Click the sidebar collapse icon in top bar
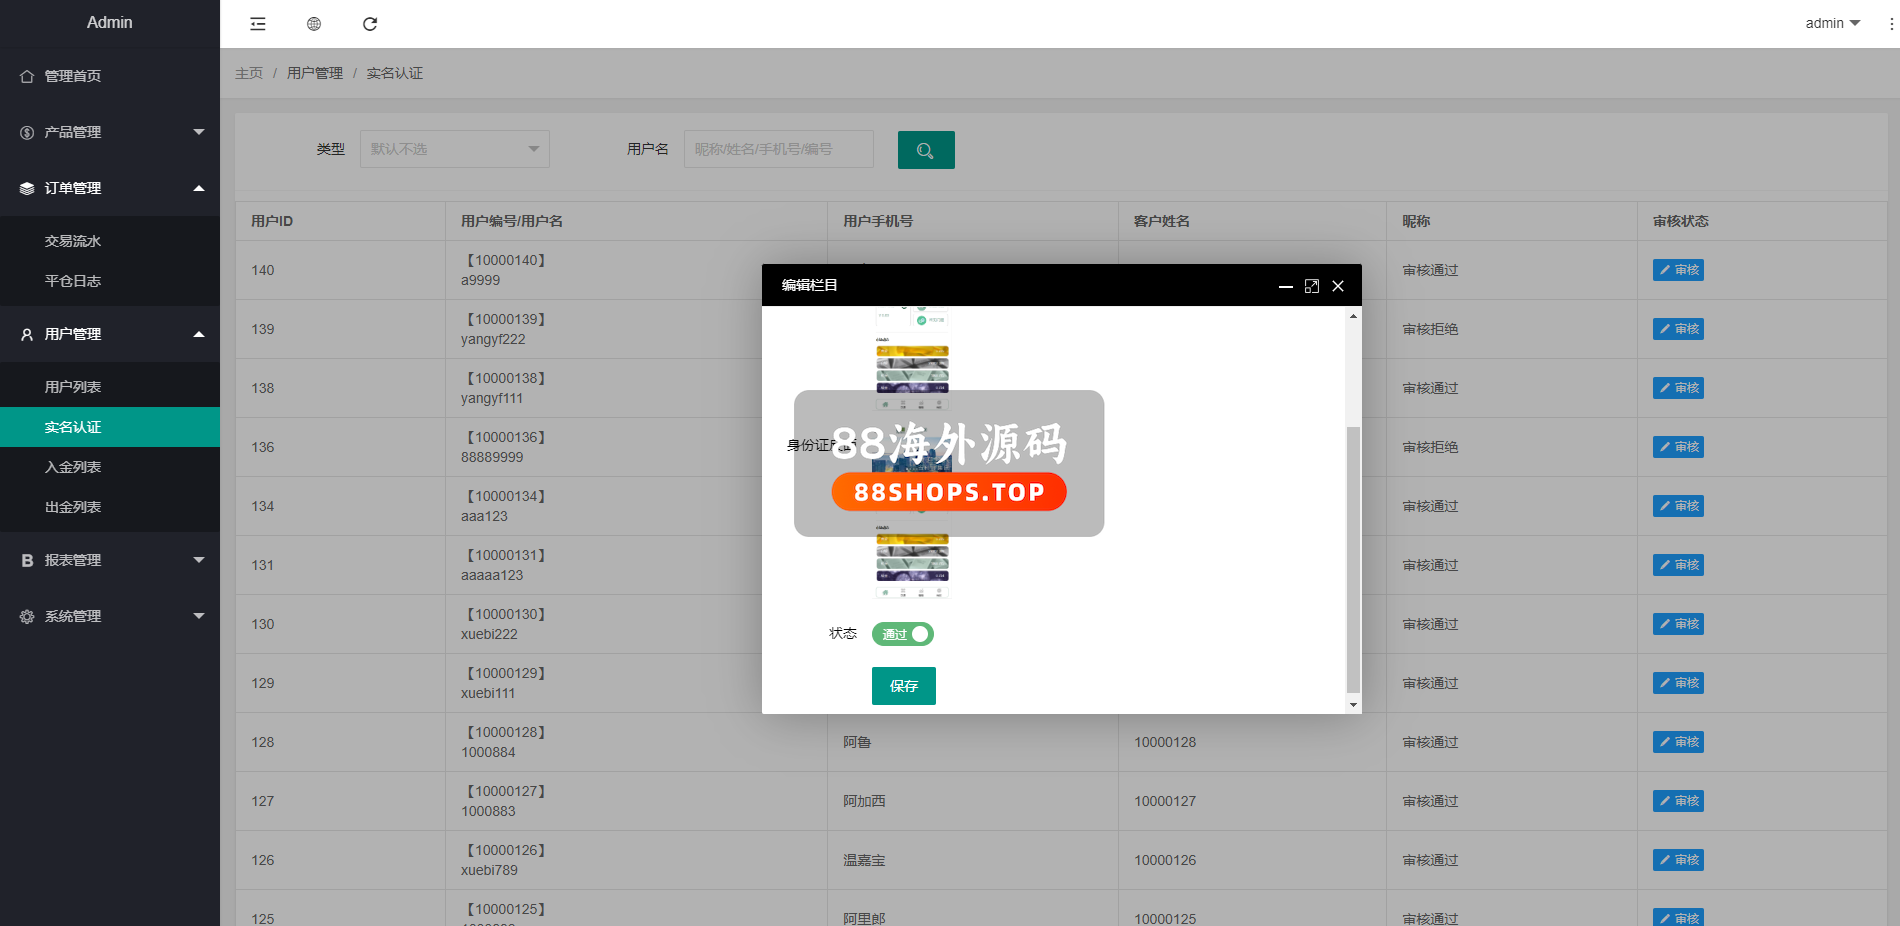The image size is (1900, 926). click(x=258, y=24)
